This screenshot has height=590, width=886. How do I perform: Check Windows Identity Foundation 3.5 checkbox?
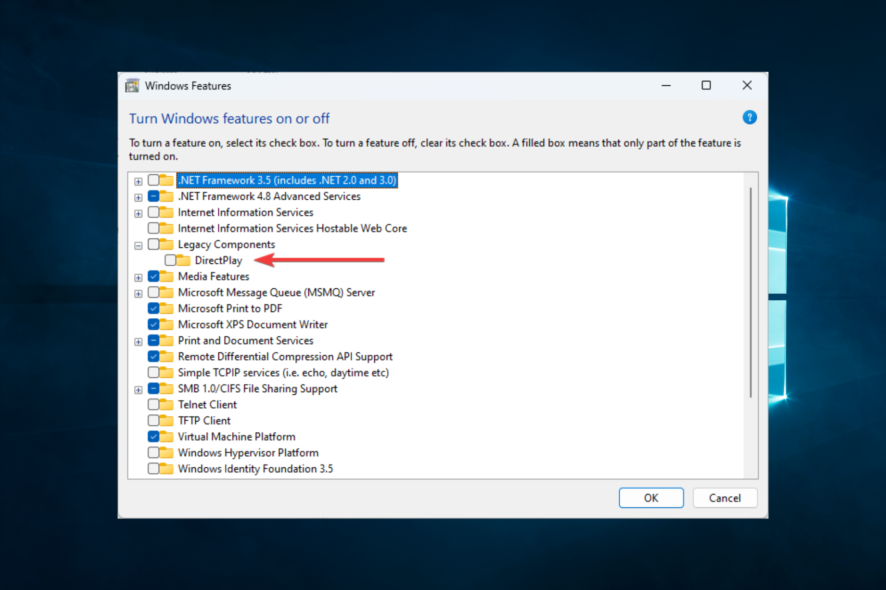[x=153, y=468]
